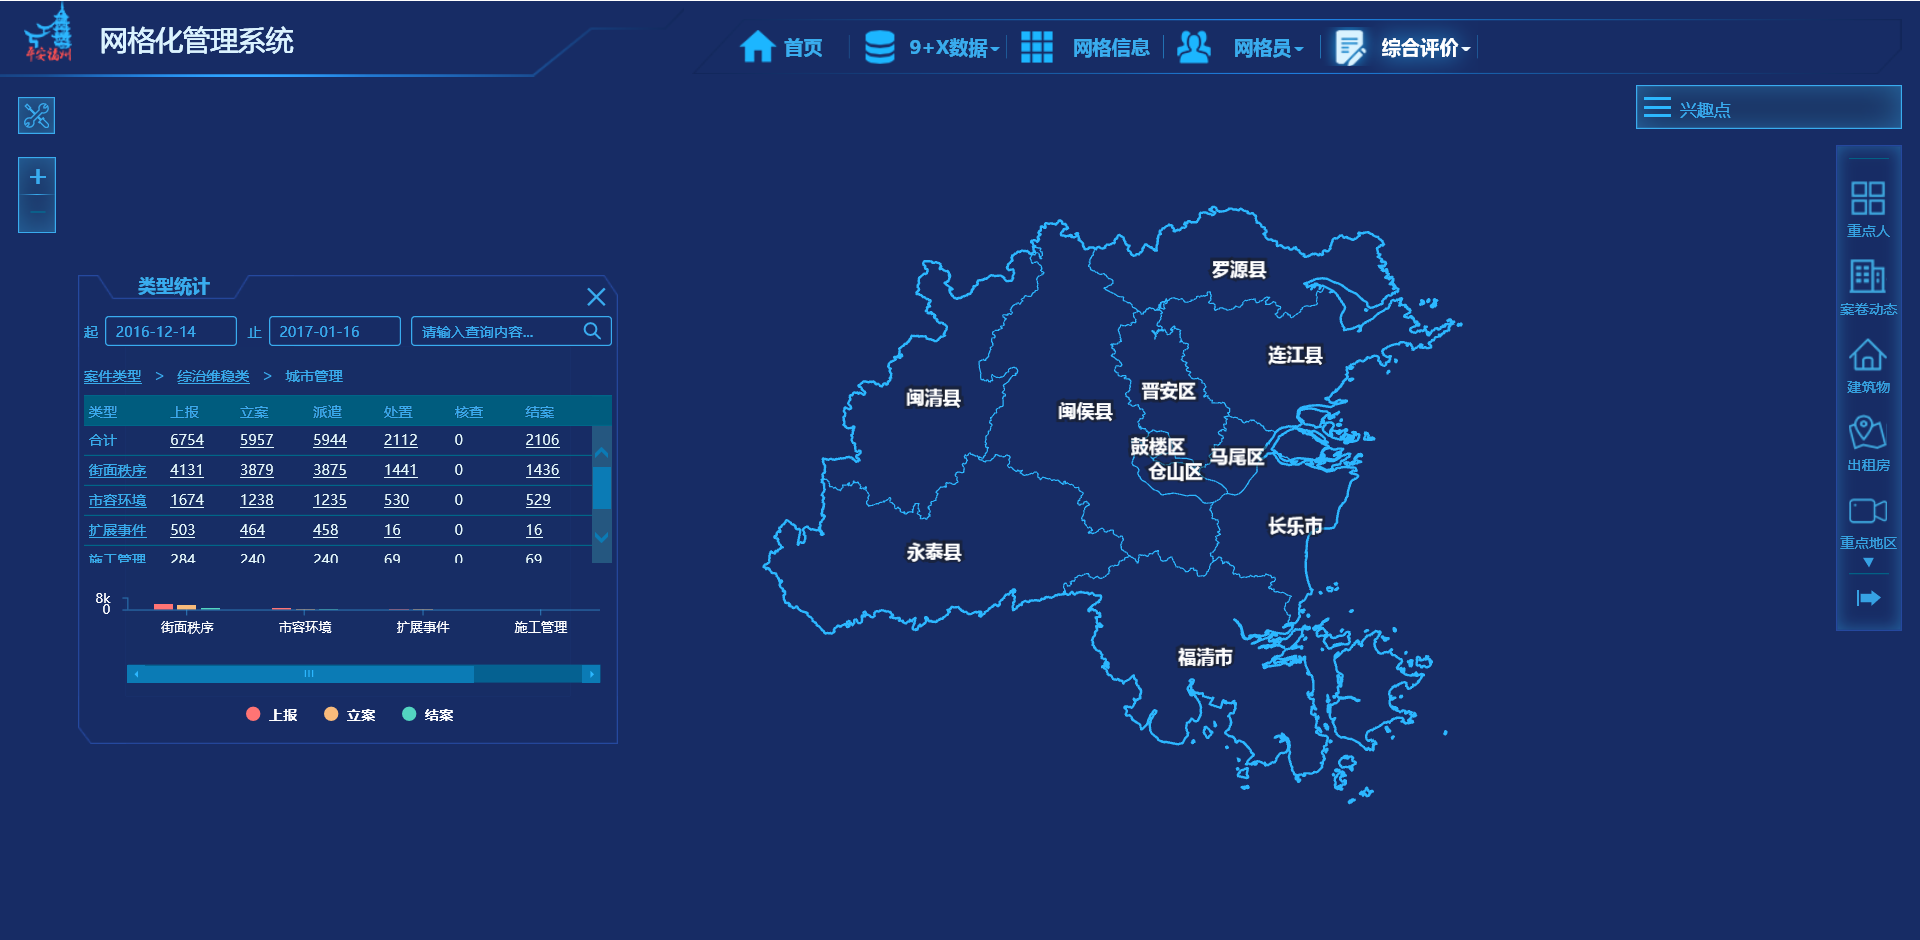Click the exit arrow icon below 重点地区
Viewport: 1920px width, 940px height.
click(1868, 597)
